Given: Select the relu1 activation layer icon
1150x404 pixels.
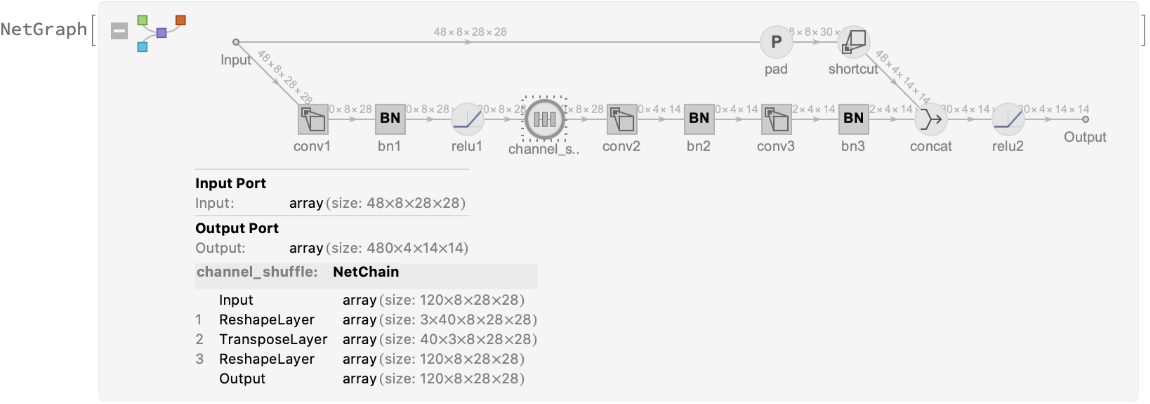Looking at the screenshot, I should coord(467,120).
